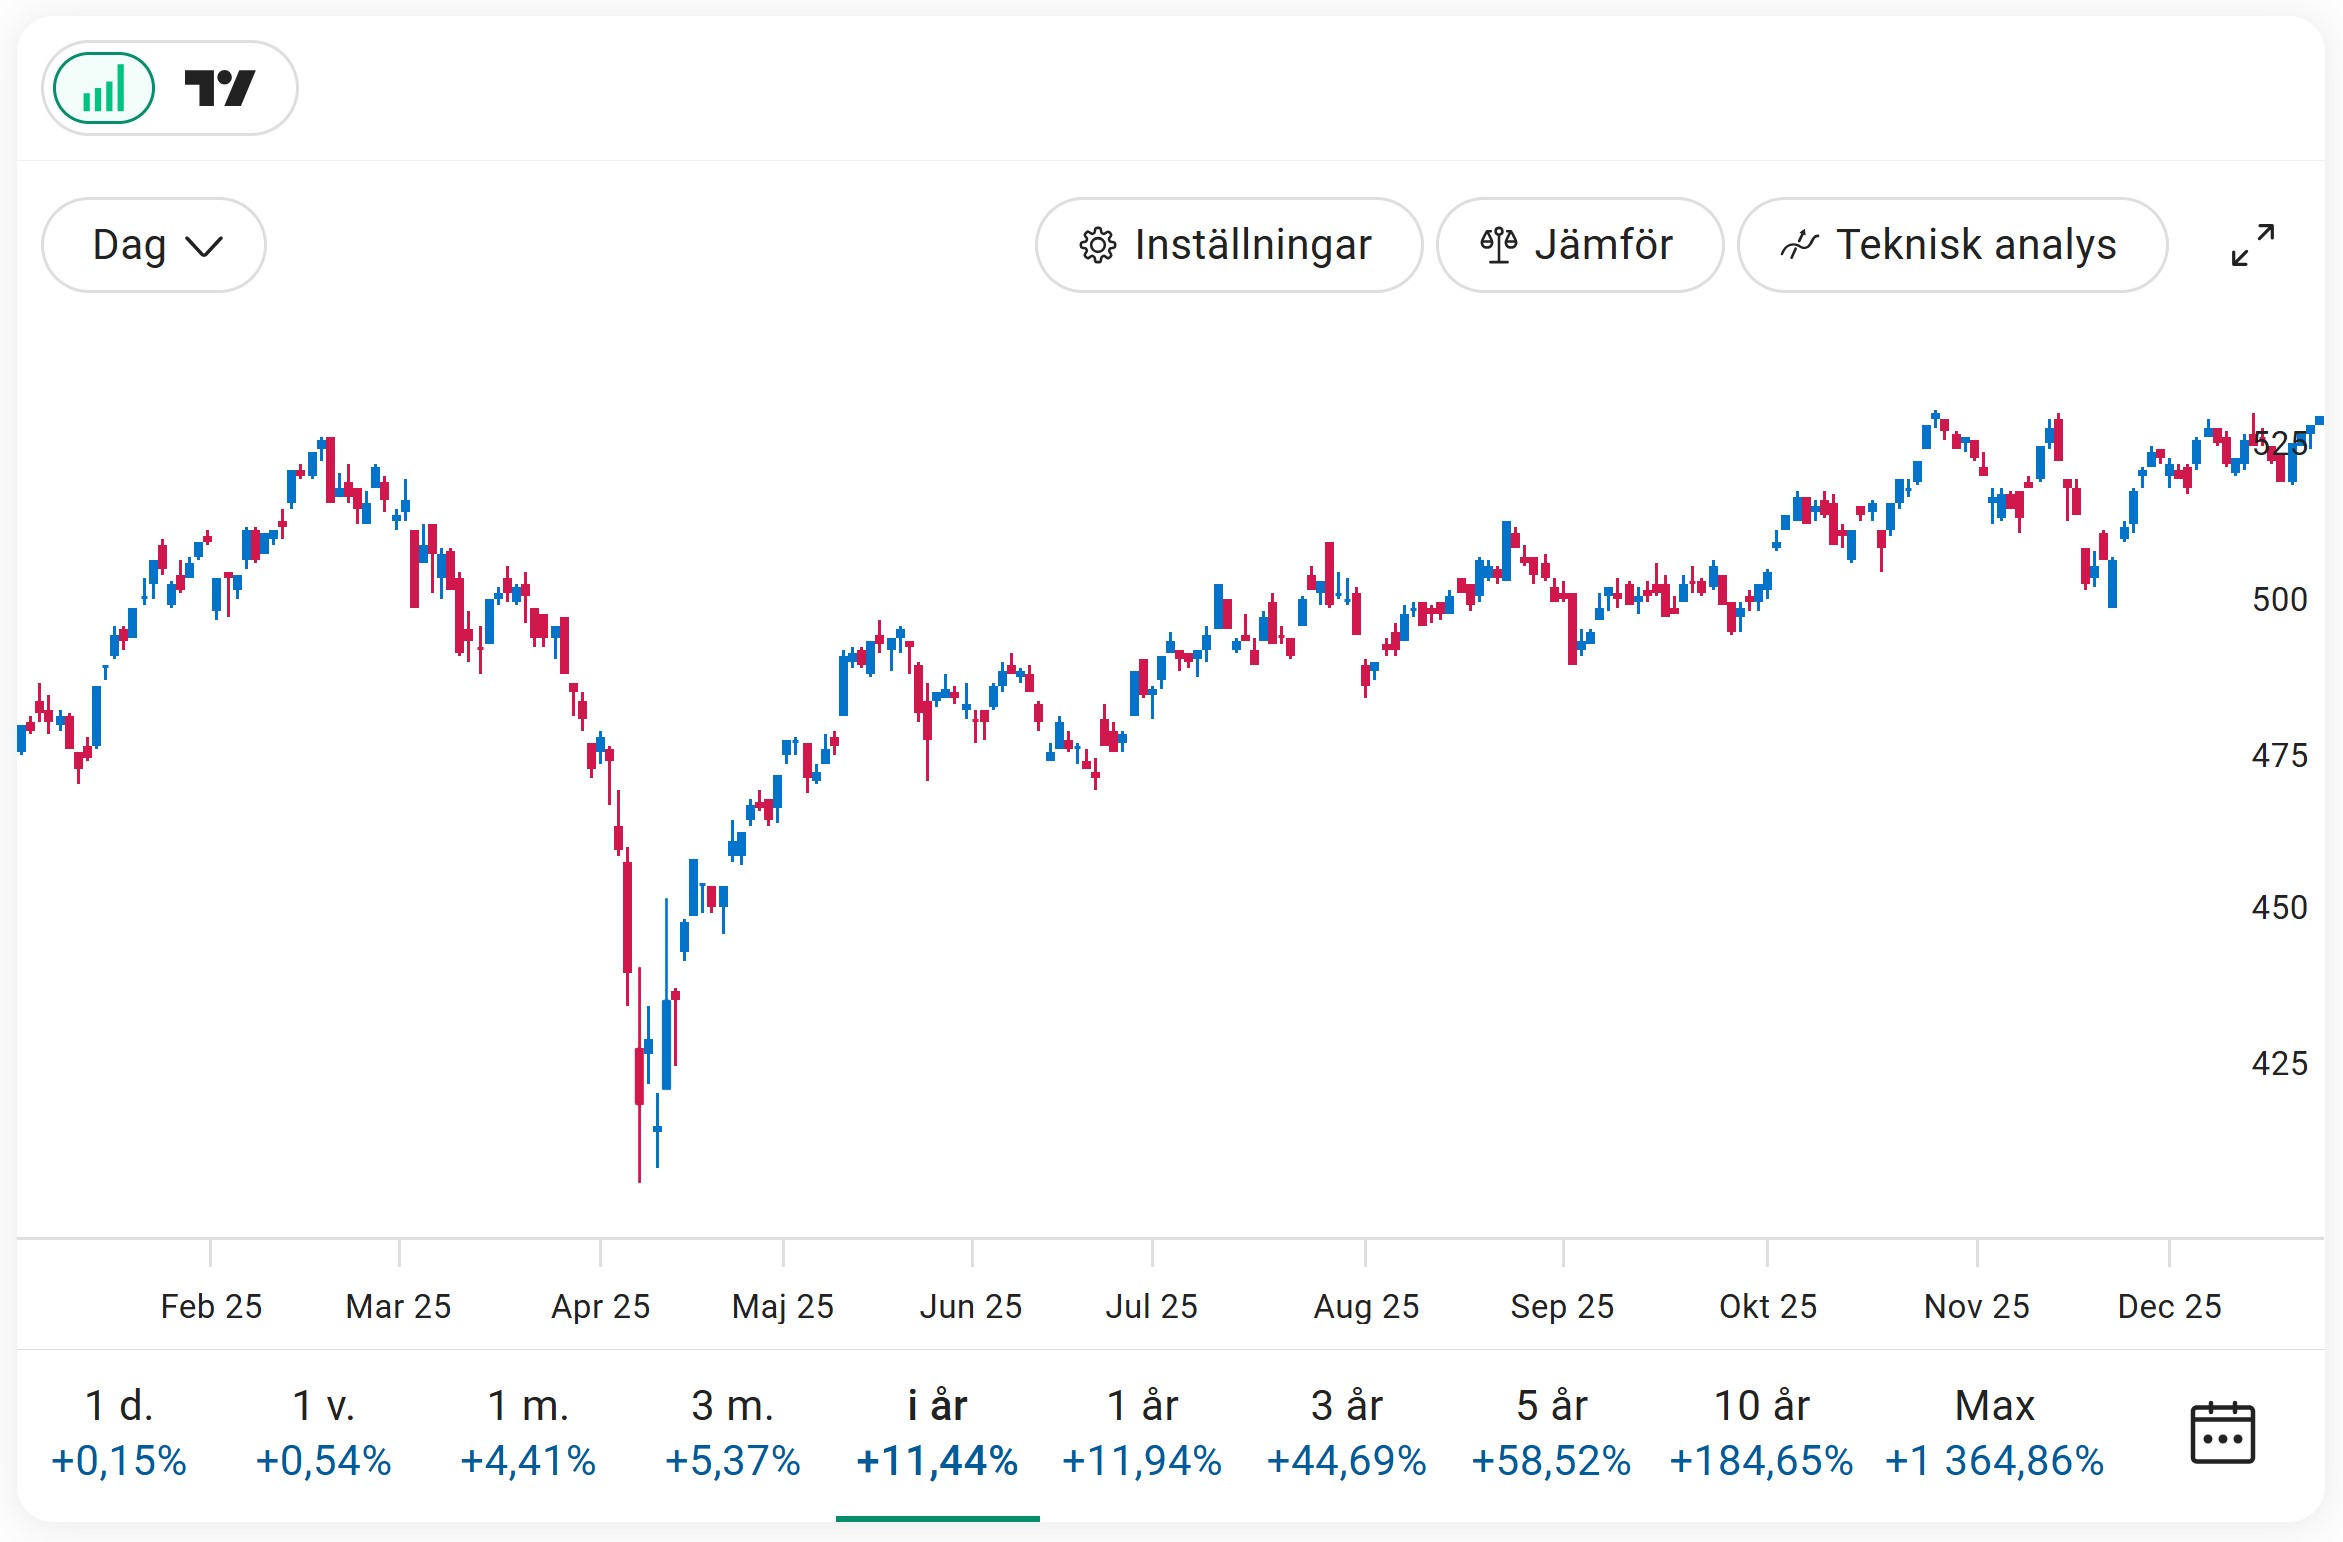
Task: Show the 1 år performance range
Action: (x=1142, y=1432)
